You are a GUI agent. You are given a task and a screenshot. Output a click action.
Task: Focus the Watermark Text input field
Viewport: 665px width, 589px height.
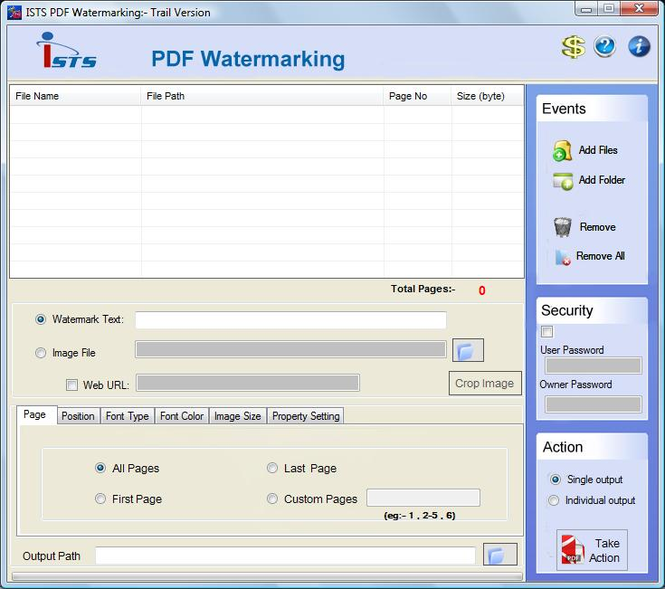tap(291, 320)
